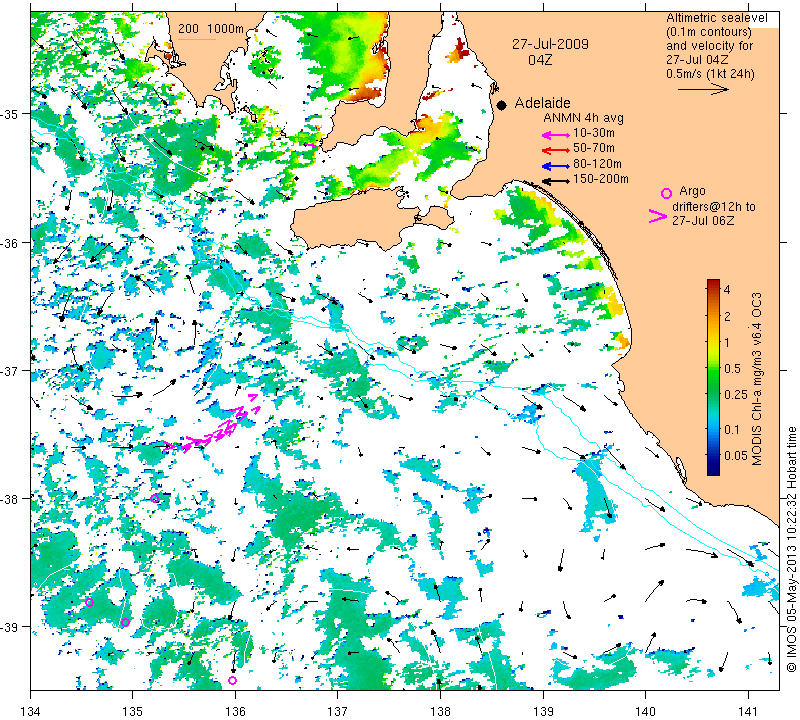This screenshot has height=720, width=800.
Task: Click the colorbar tick label '4'
Action: 727,290
